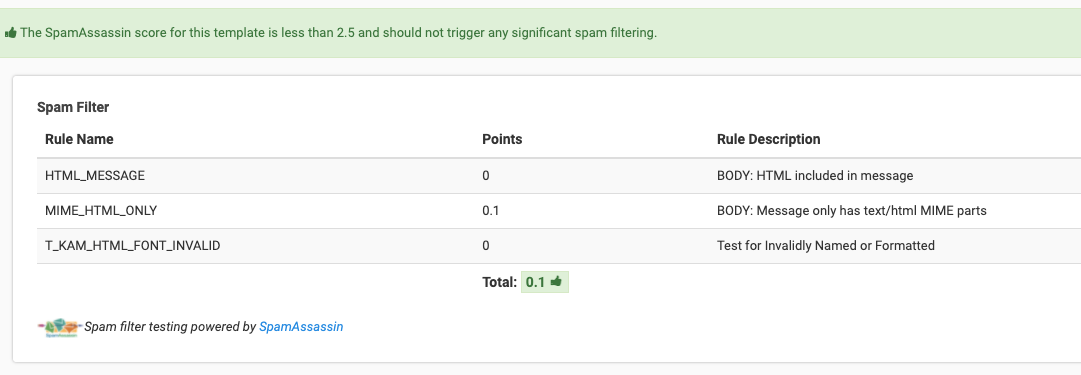1081x375 pixels.
Task: Click the SpamAssassin logo image
Action: click(x=59, y=327)
